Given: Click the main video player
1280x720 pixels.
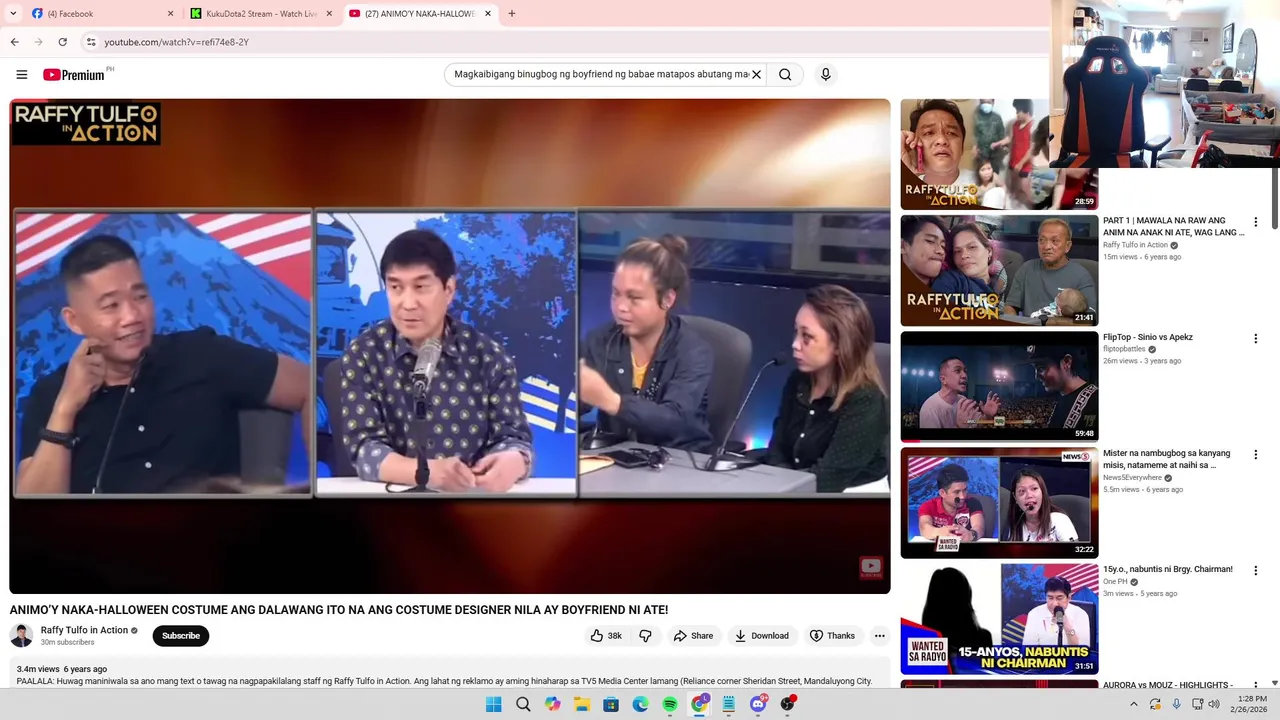Looking at the screenshot, I should coord(450,346).
